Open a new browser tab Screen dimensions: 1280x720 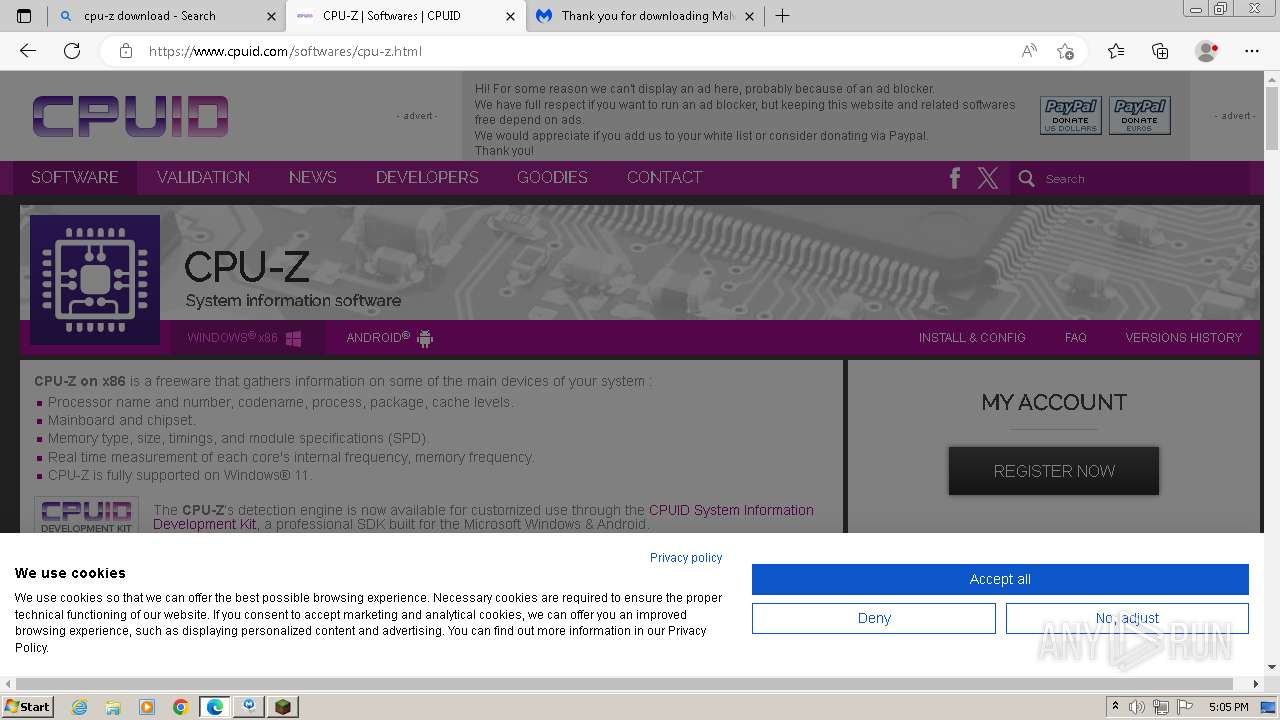[x=783, y=16]
